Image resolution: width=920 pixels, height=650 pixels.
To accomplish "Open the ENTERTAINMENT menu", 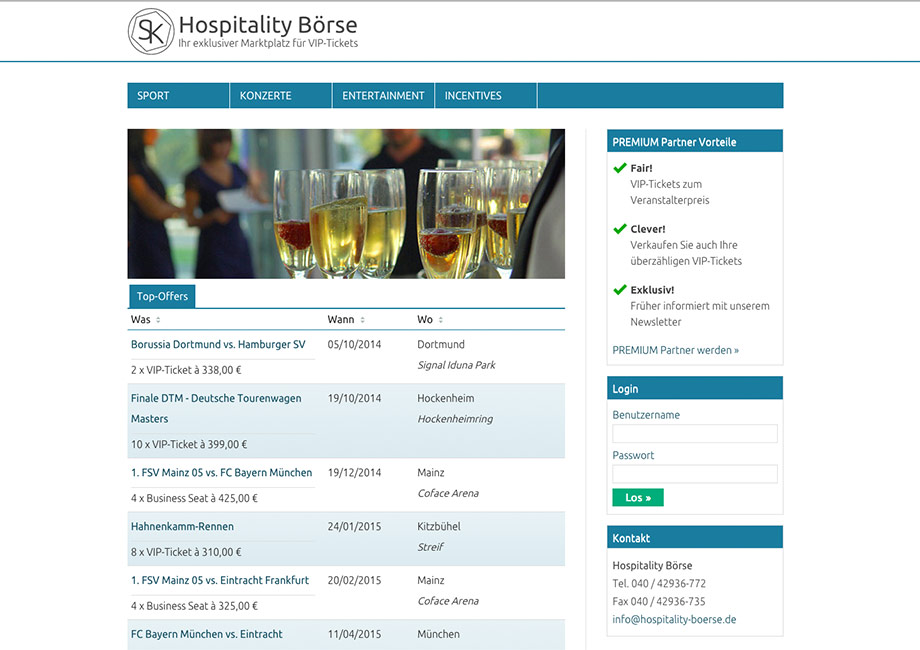I will 383,96.
